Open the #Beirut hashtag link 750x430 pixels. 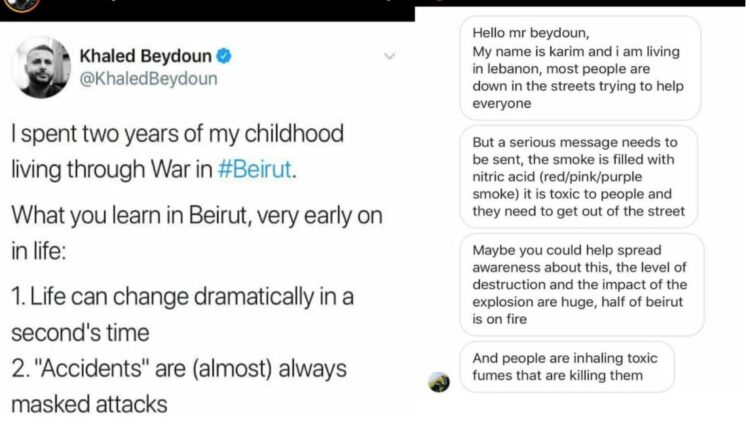tap(254, 169)
